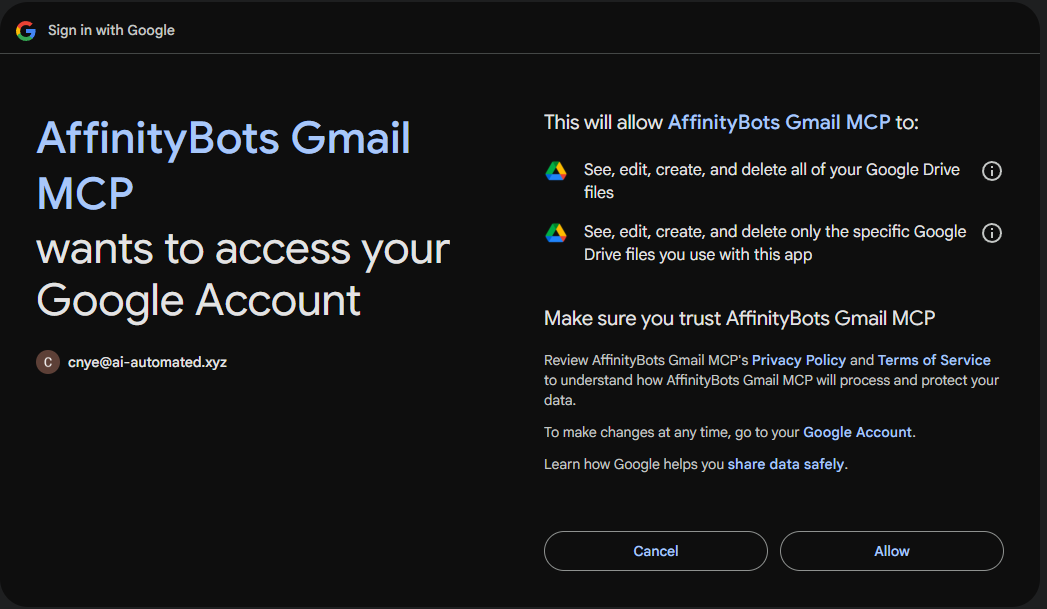The width and height of the screenshot is (1047, 609).
Task: Open the Privacy Policy link
Action: pos(798,360)
